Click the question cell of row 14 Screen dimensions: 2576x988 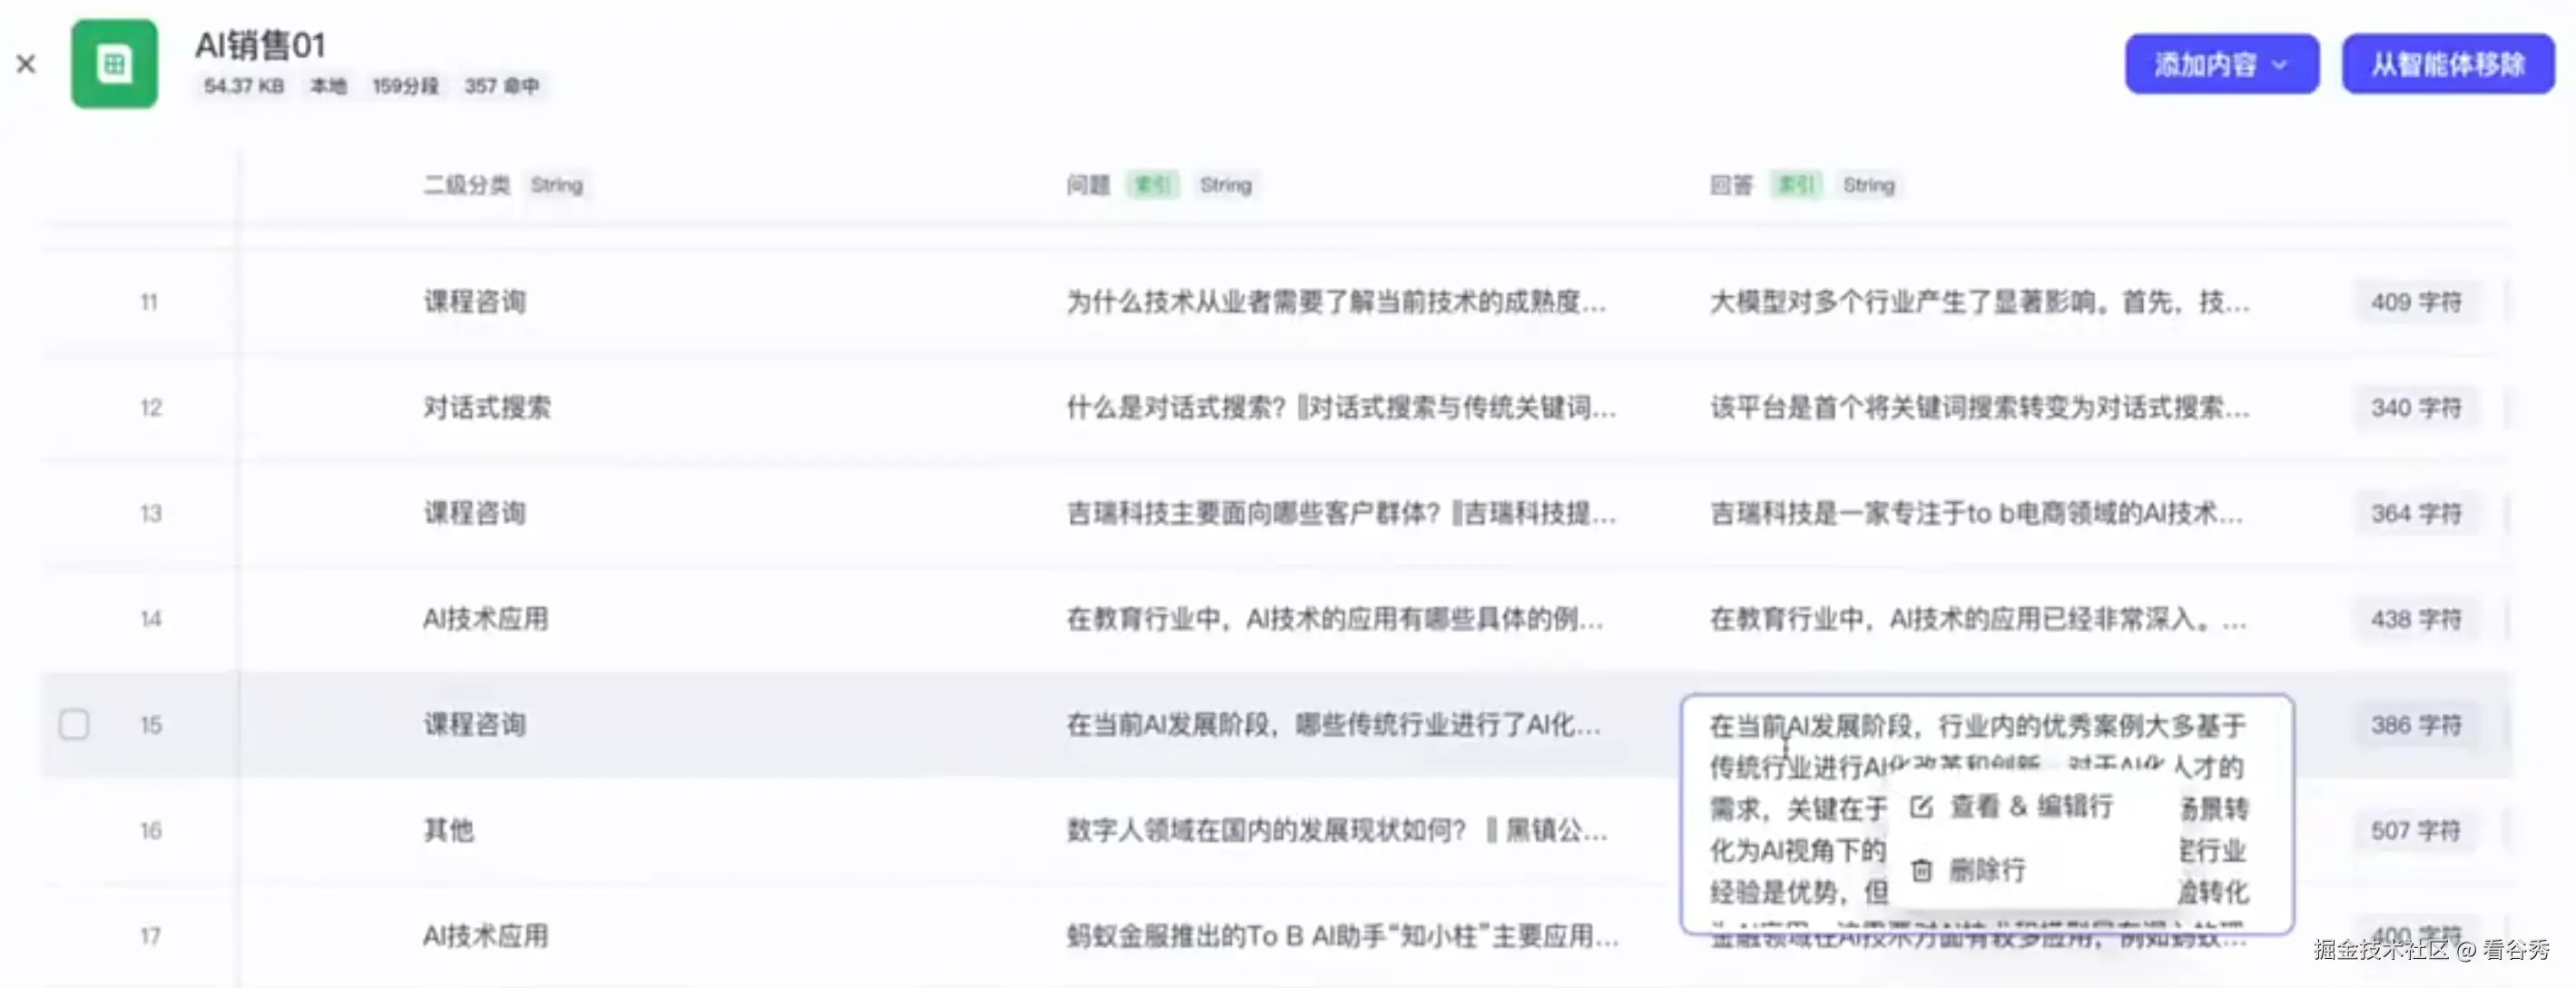[x=1335, y=618]
